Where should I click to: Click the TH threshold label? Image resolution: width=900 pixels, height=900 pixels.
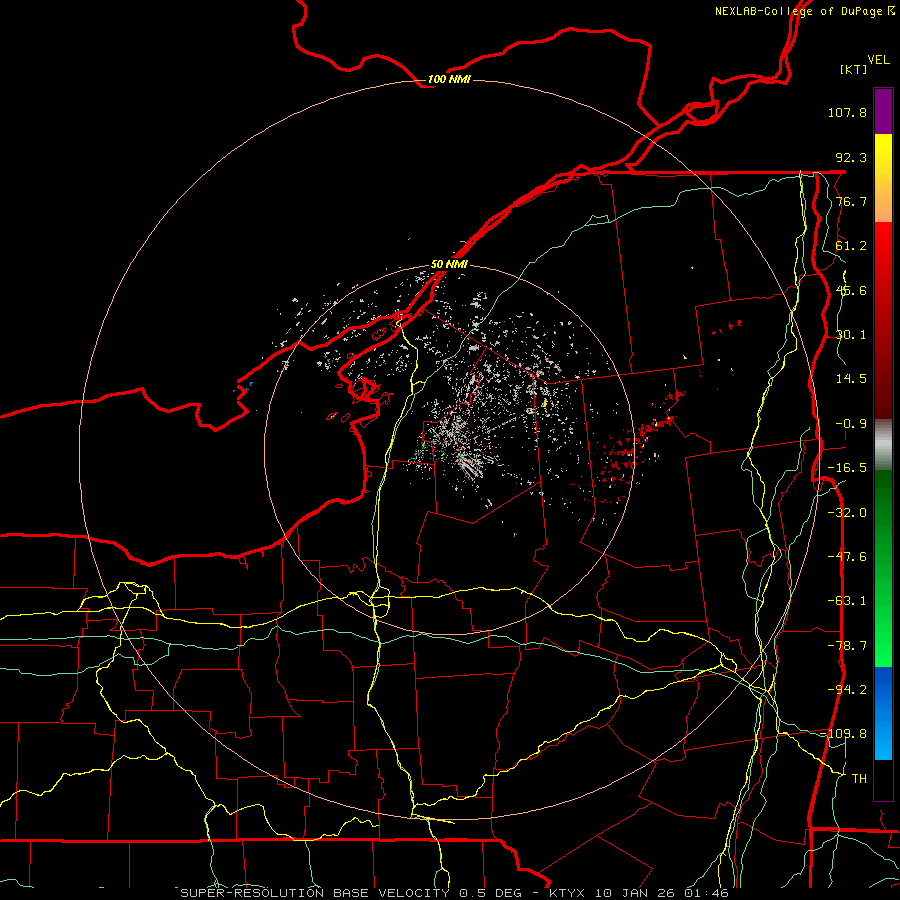[x=859, y=779]
